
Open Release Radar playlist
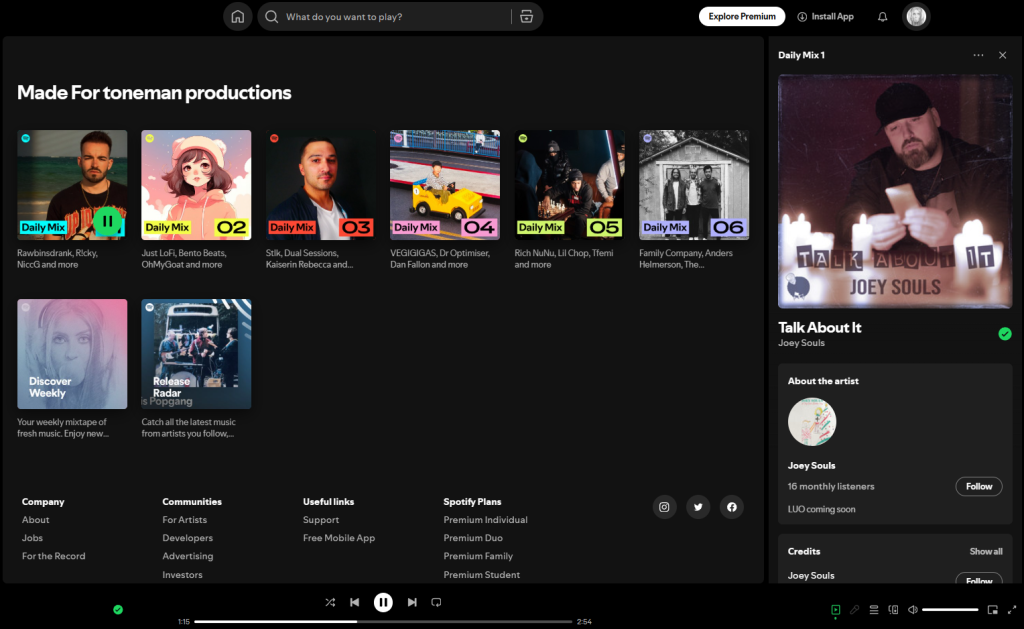[196, 354]
